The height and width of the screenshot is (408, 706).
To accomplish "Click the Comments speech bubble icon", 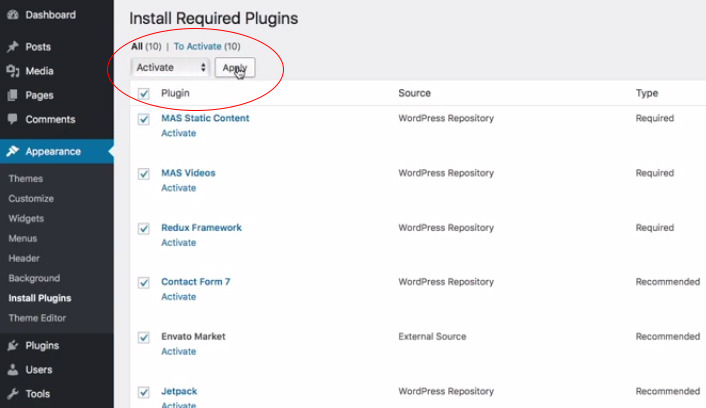I will click(x=13, y=119).
